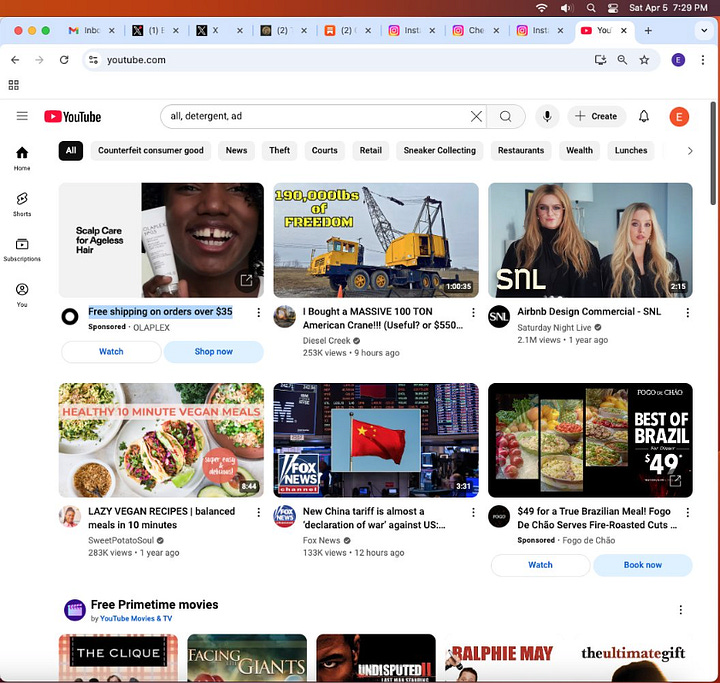Screen dimensions: 720x683
Task: Go back in the browser
Action: coord(15,60)
